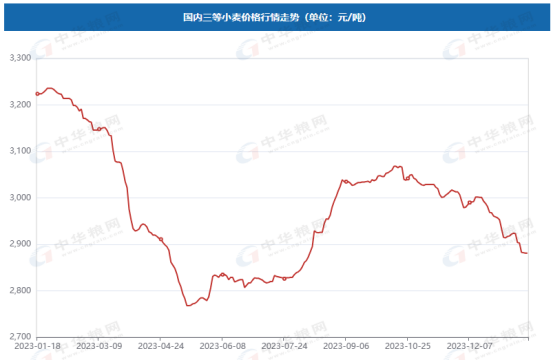Image resolution: width=554 pixels, height=361 pixels.
Task: Click the chart title 国内三等小麦价格行情走势
Action: (x=241, y=17)
